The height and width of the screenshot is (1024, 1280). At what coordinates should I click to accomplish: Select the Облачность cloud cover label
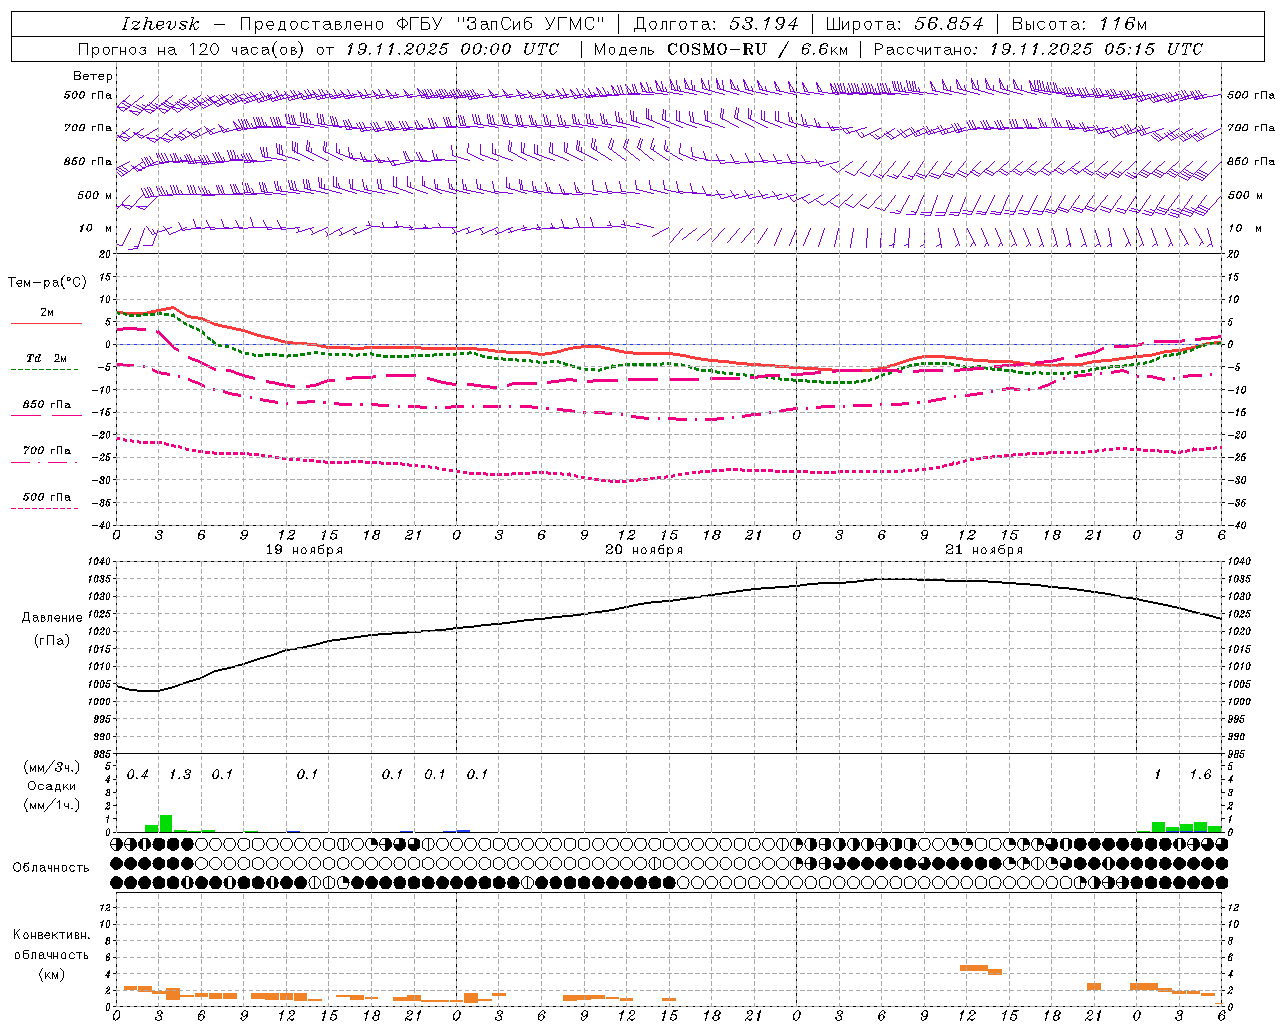tap(51, 867)
